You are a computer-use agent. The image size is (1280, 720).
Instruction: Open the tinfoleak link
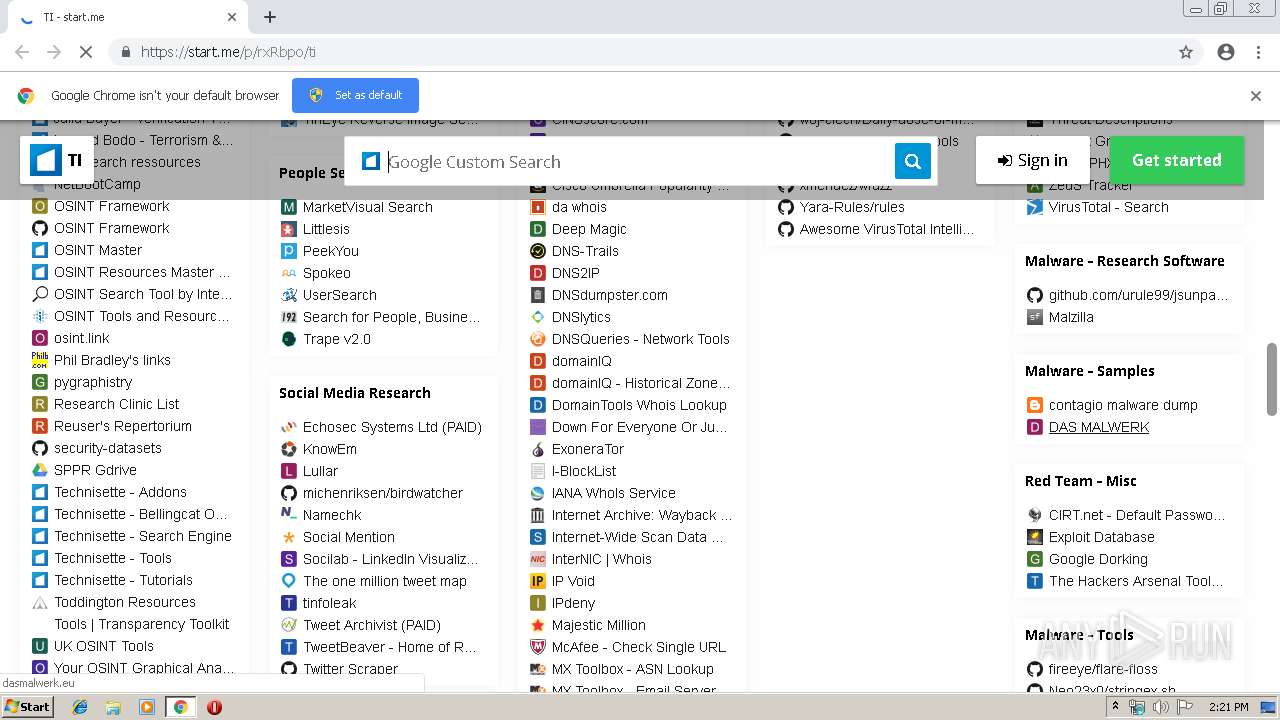(329, 603)
